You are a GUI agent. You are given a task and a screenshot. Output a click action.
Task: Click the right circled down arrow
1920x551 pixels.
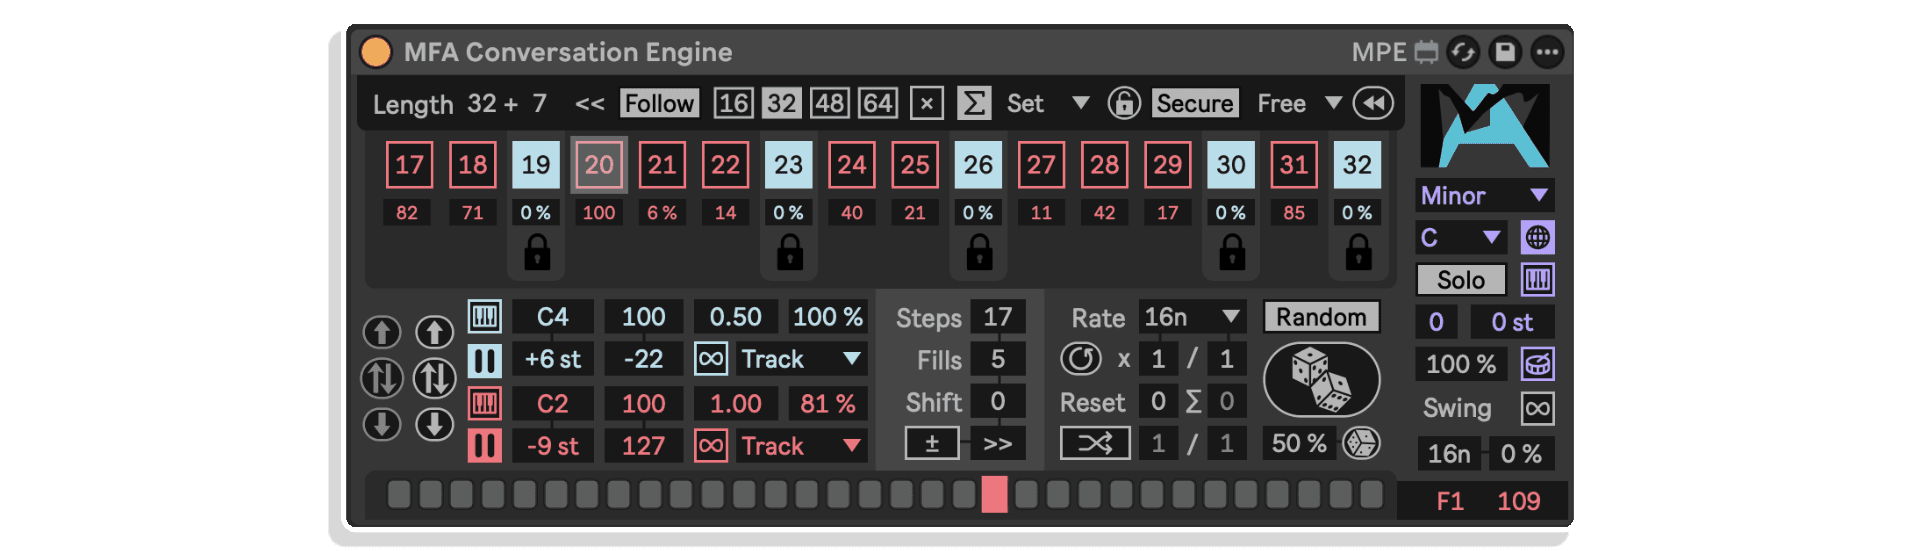(x=435, y=424)
